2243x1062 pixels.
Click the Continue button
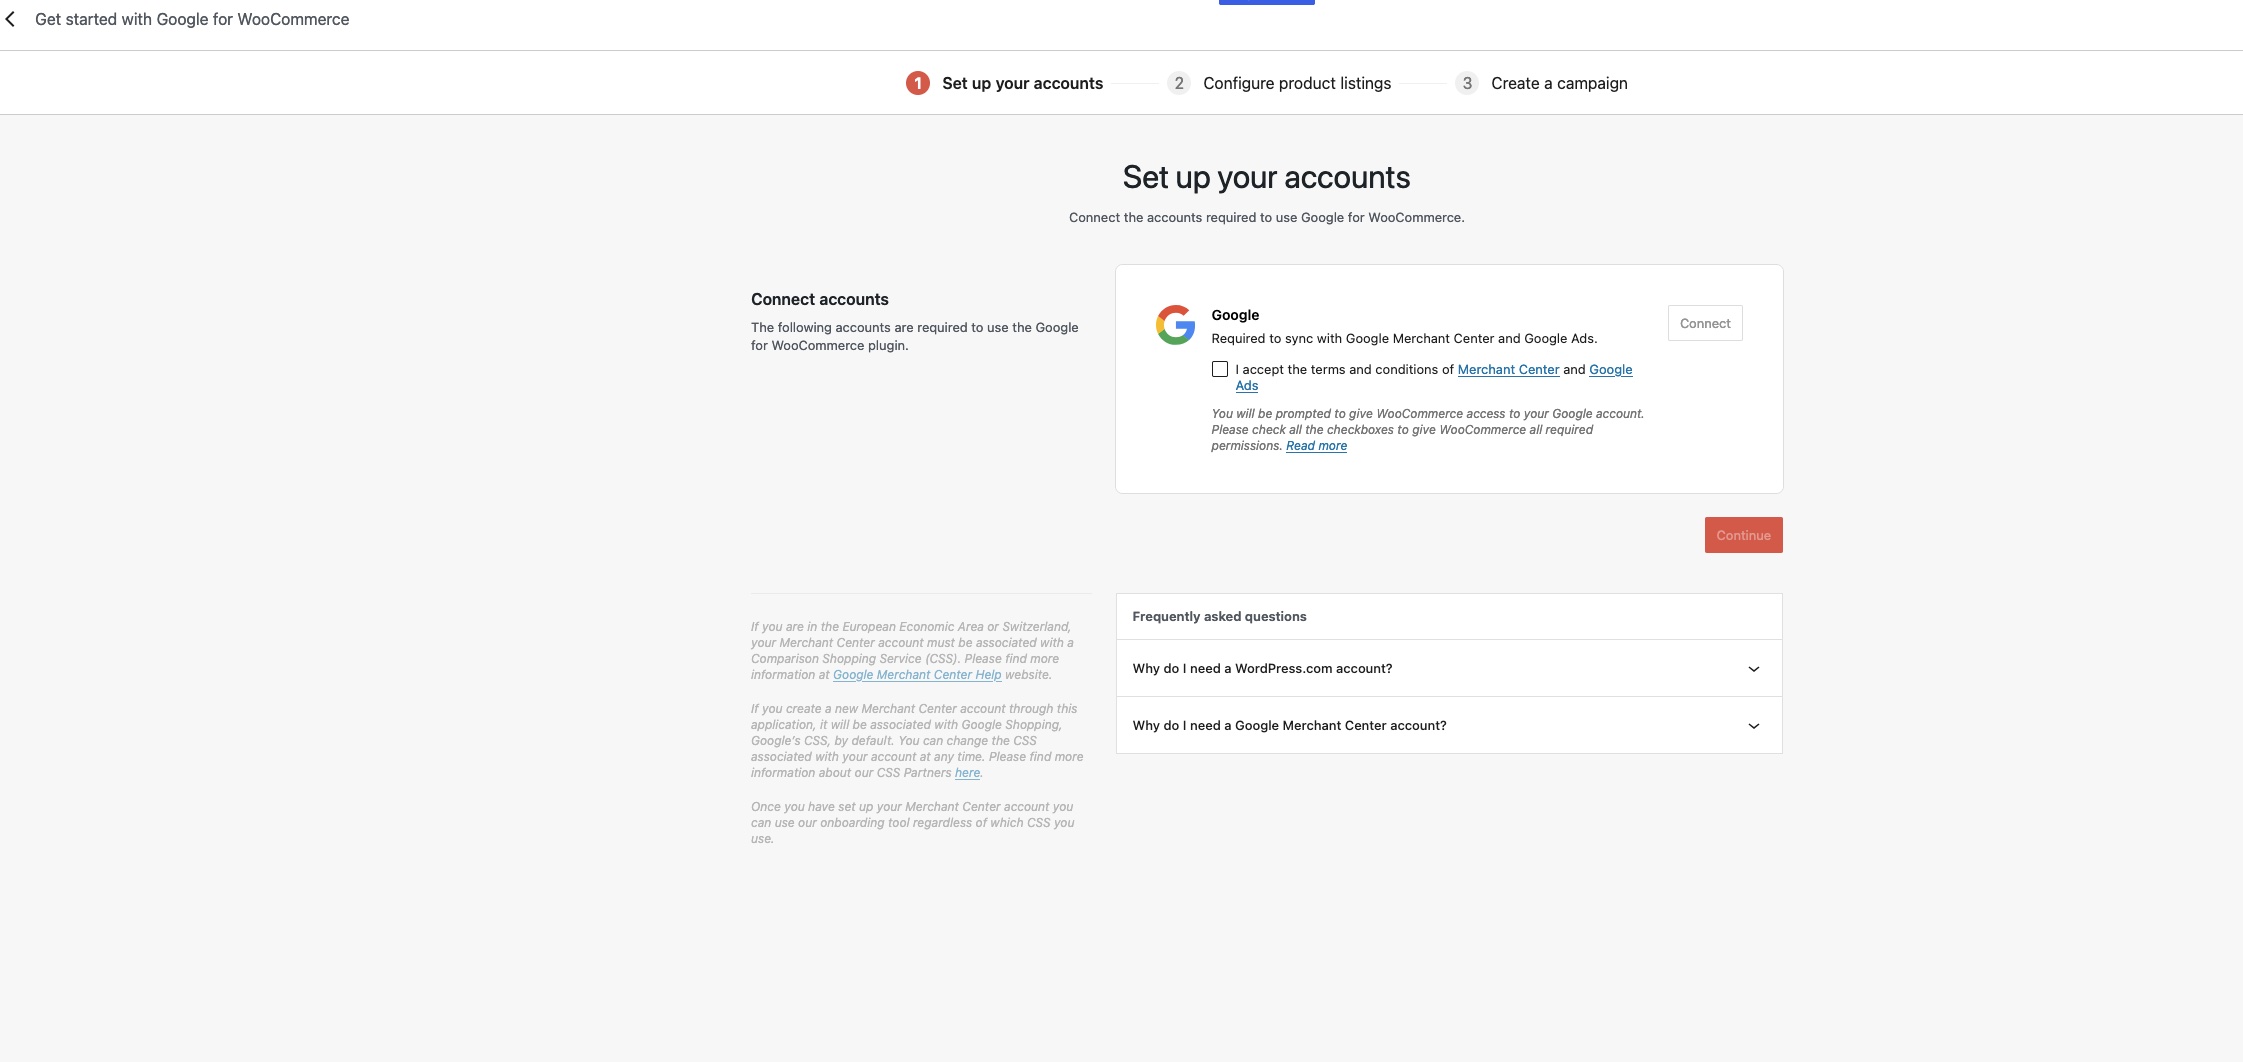1743,534
